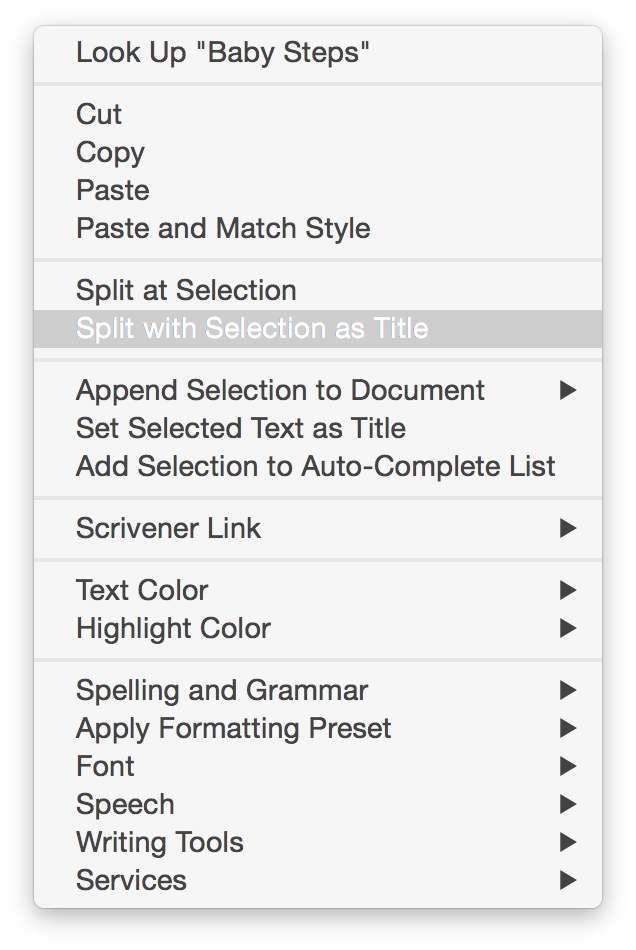Expand the Scrivener Link submenu arrow
This screenshot has width=636, height=950.
pos(568,529)
